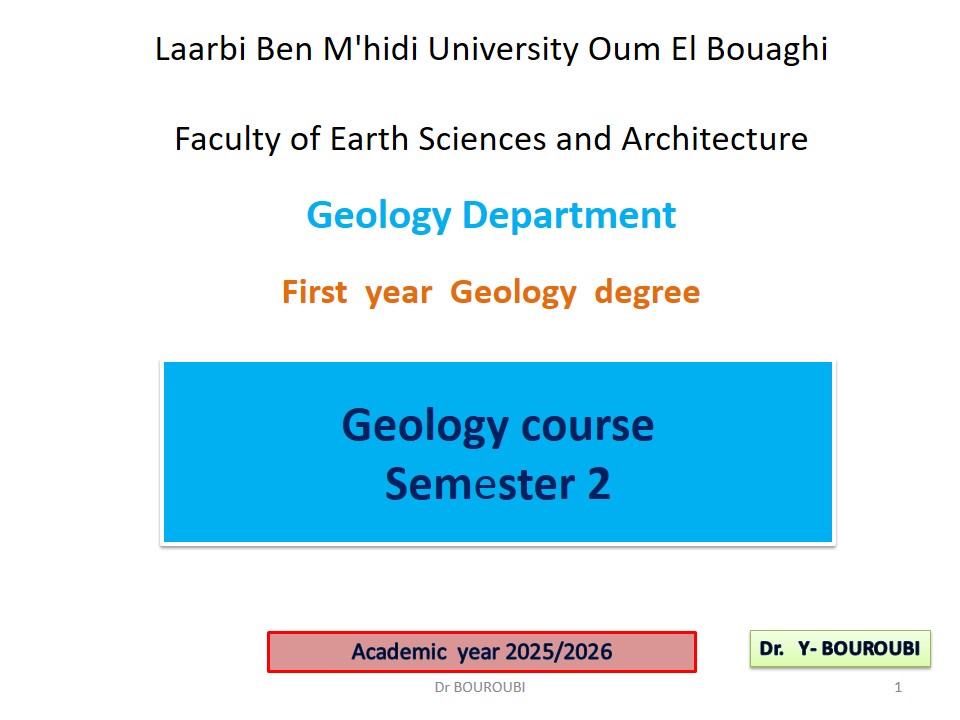Click the slide number 1 in footer
Viewport: 960px width, 720px height.
pos(898,688)
